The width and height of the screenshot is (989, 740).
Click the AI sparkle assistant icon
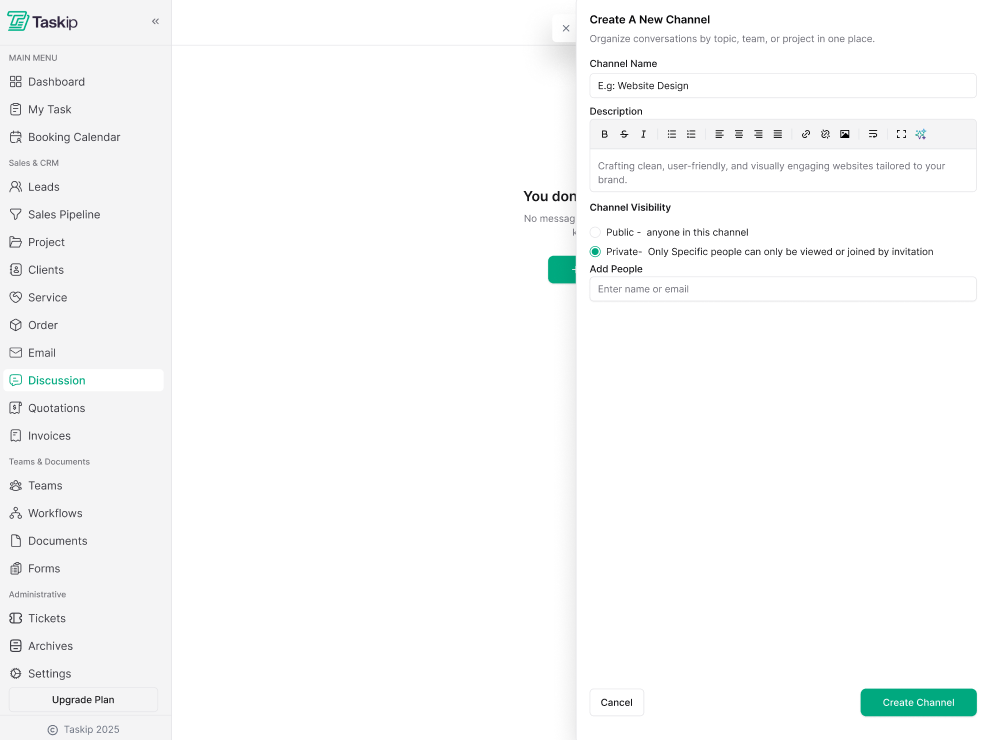tap(921, 134)
